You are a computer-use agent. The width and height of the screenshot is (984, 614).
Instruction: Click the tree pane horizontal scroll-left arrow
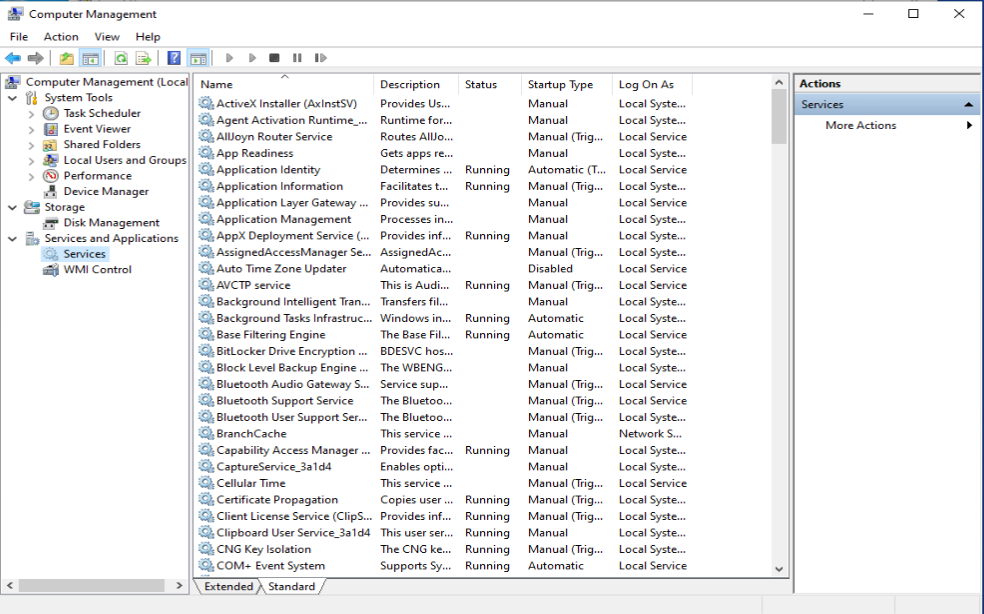coord(9,585)
